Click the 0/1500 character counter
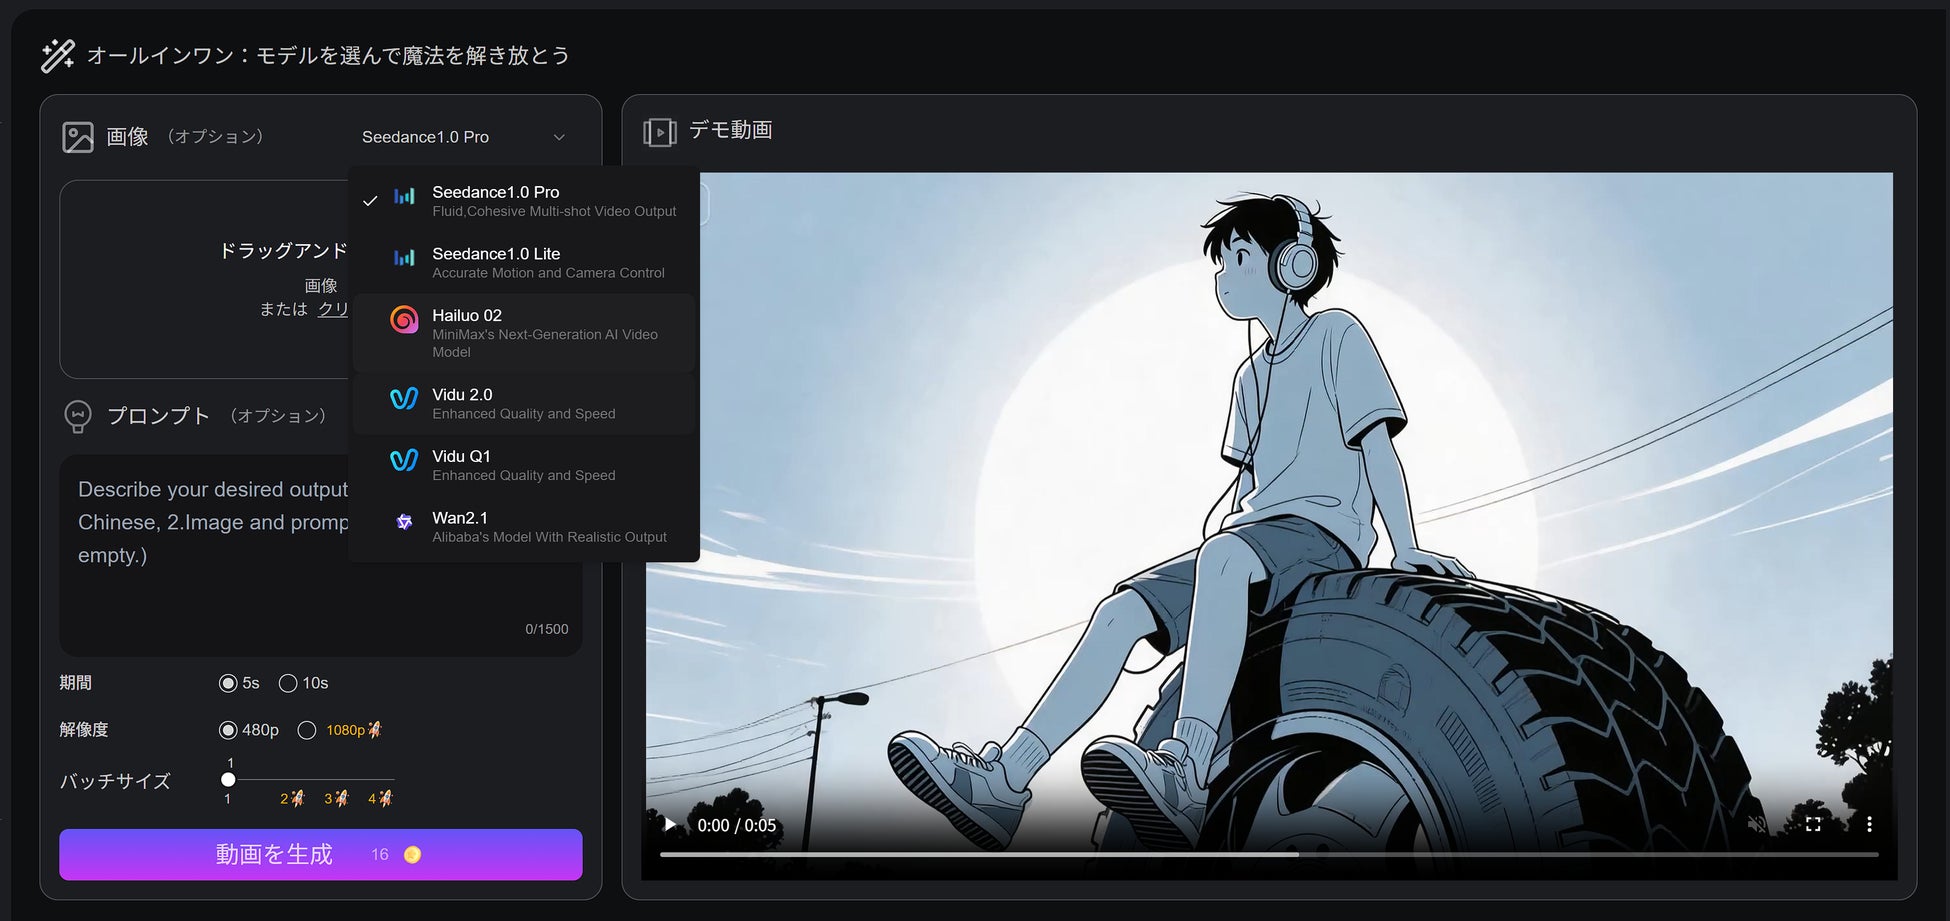Viewport: 1950px width, 921px height. pos(546,629)
